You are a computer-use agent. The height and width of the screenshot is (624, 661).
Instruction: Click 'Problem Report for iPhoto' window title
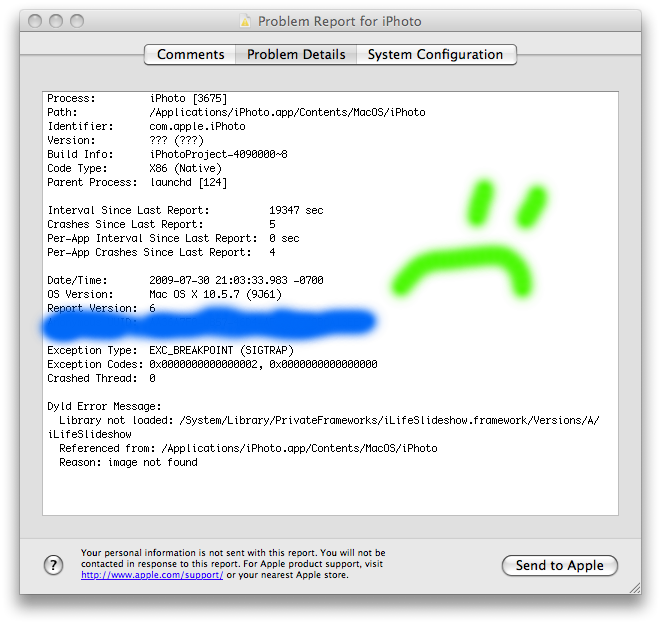tap(340, 21)
